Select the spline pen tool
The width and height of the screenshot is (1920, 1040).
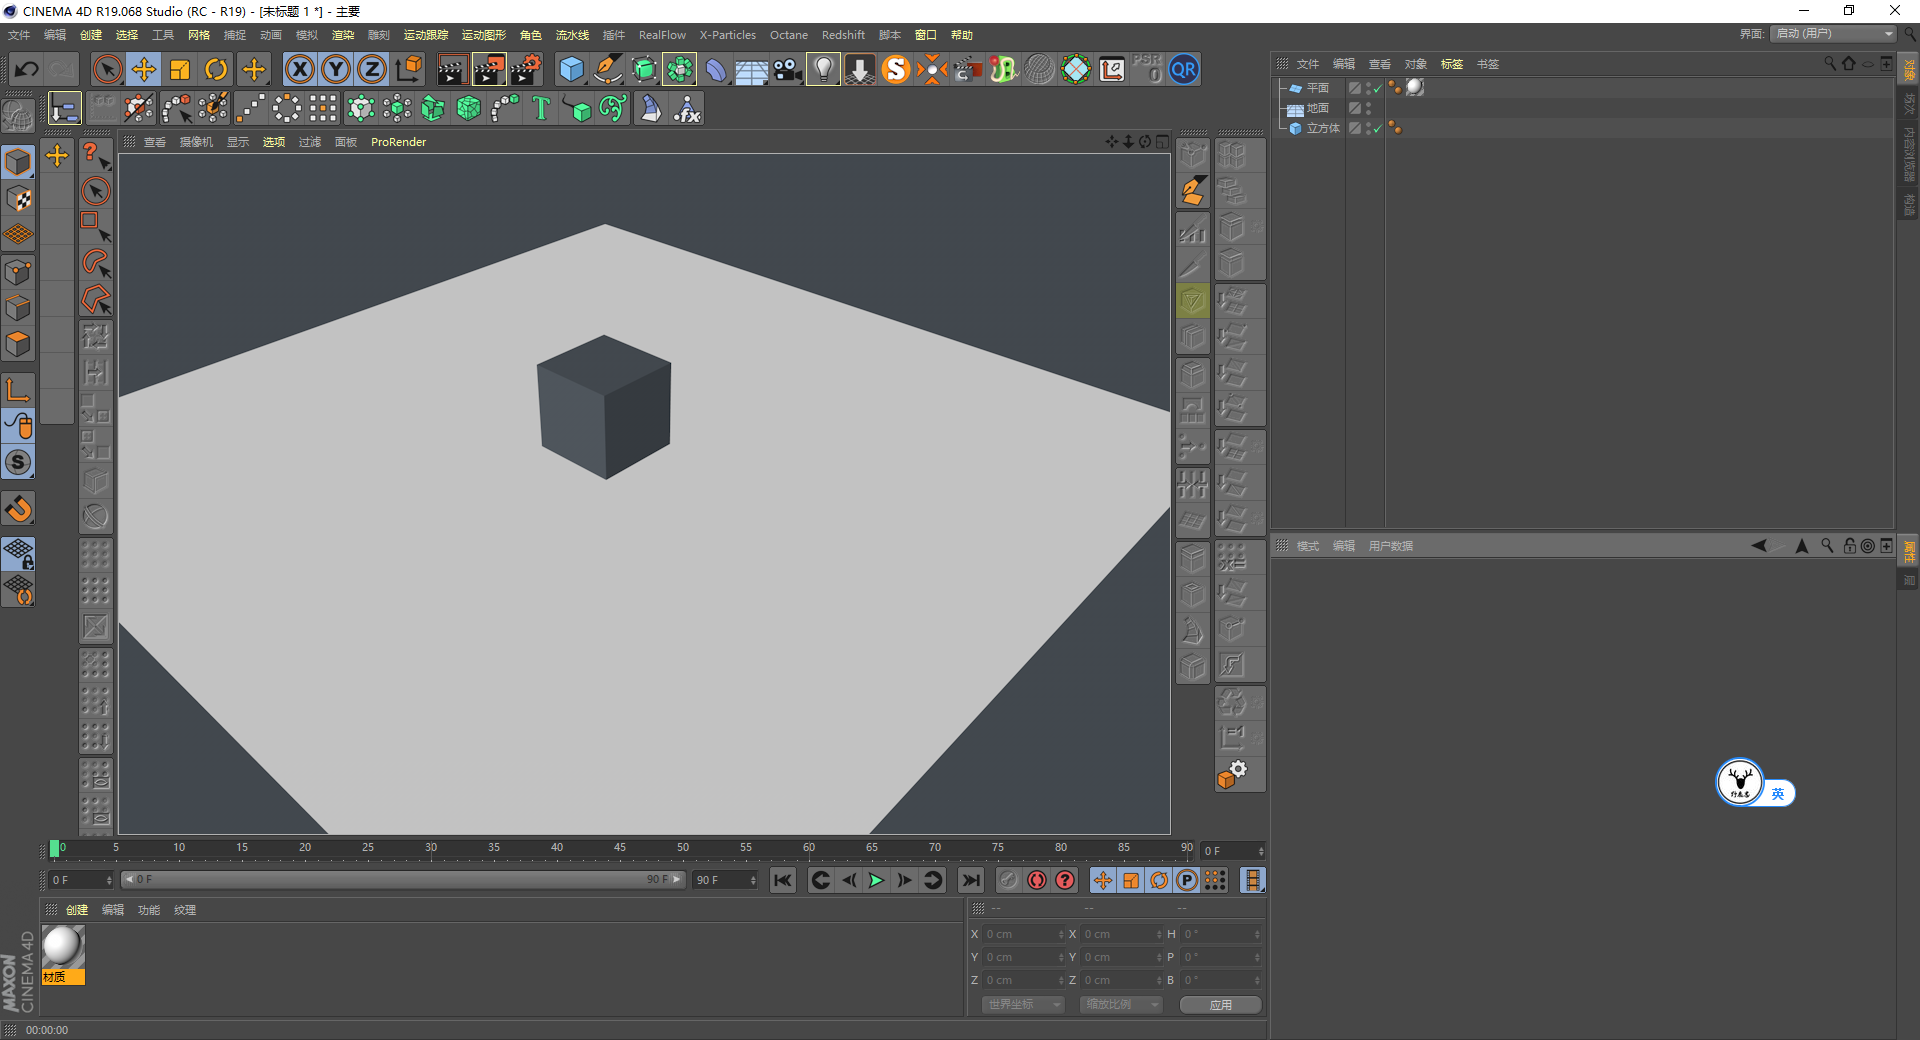click(607, 69)
